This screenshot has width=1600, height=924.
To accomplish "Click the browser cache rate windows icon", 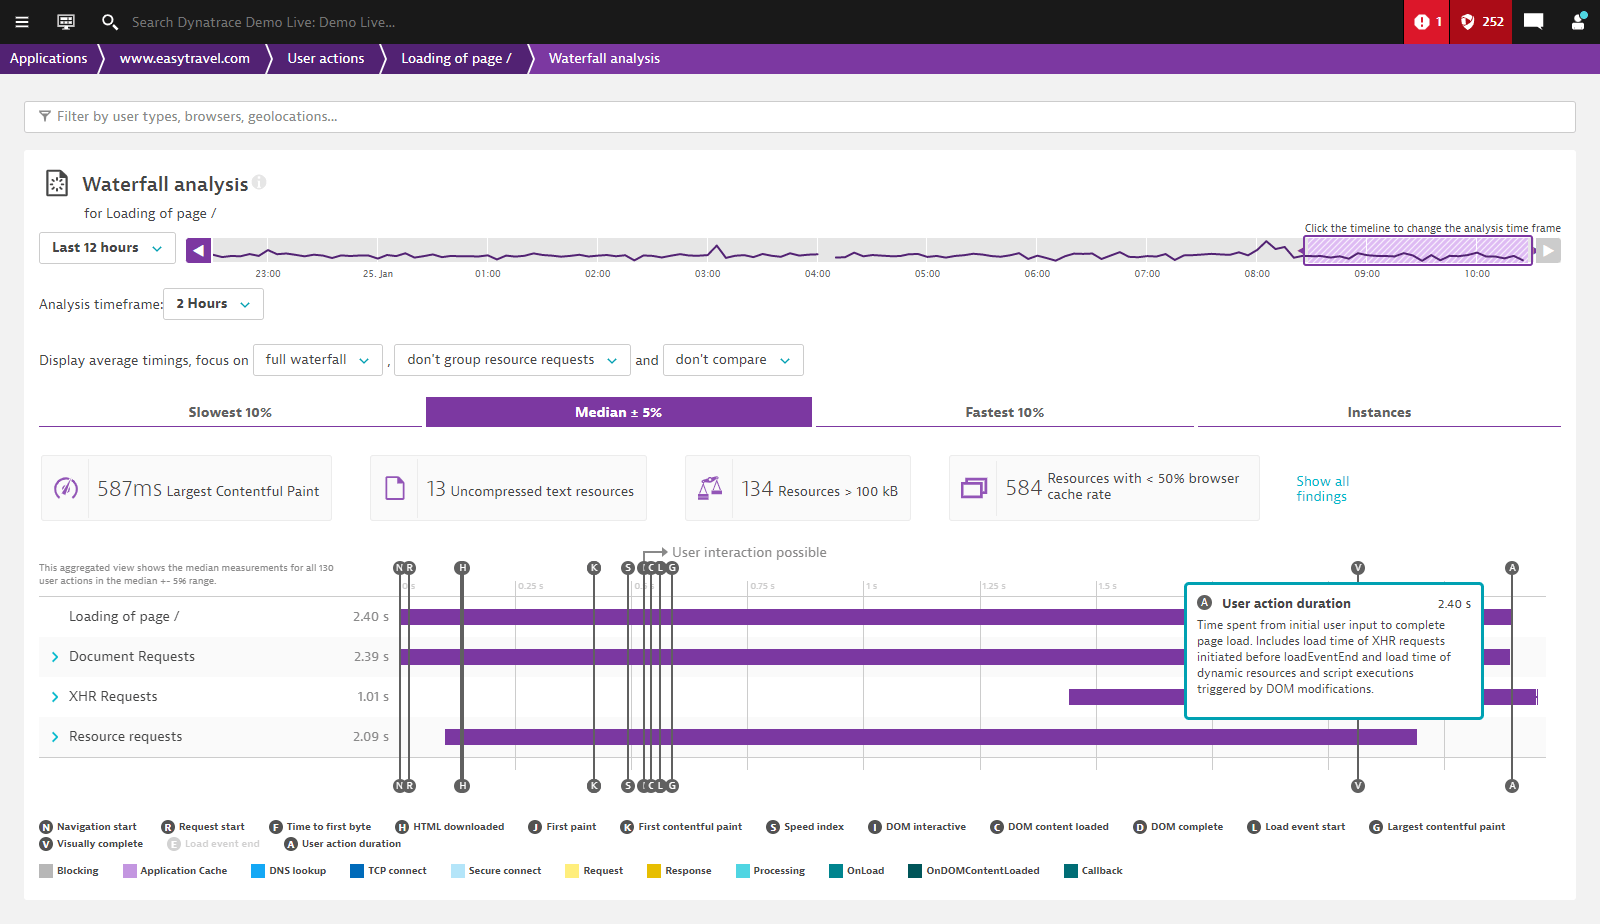I will [x=973, y=488].
